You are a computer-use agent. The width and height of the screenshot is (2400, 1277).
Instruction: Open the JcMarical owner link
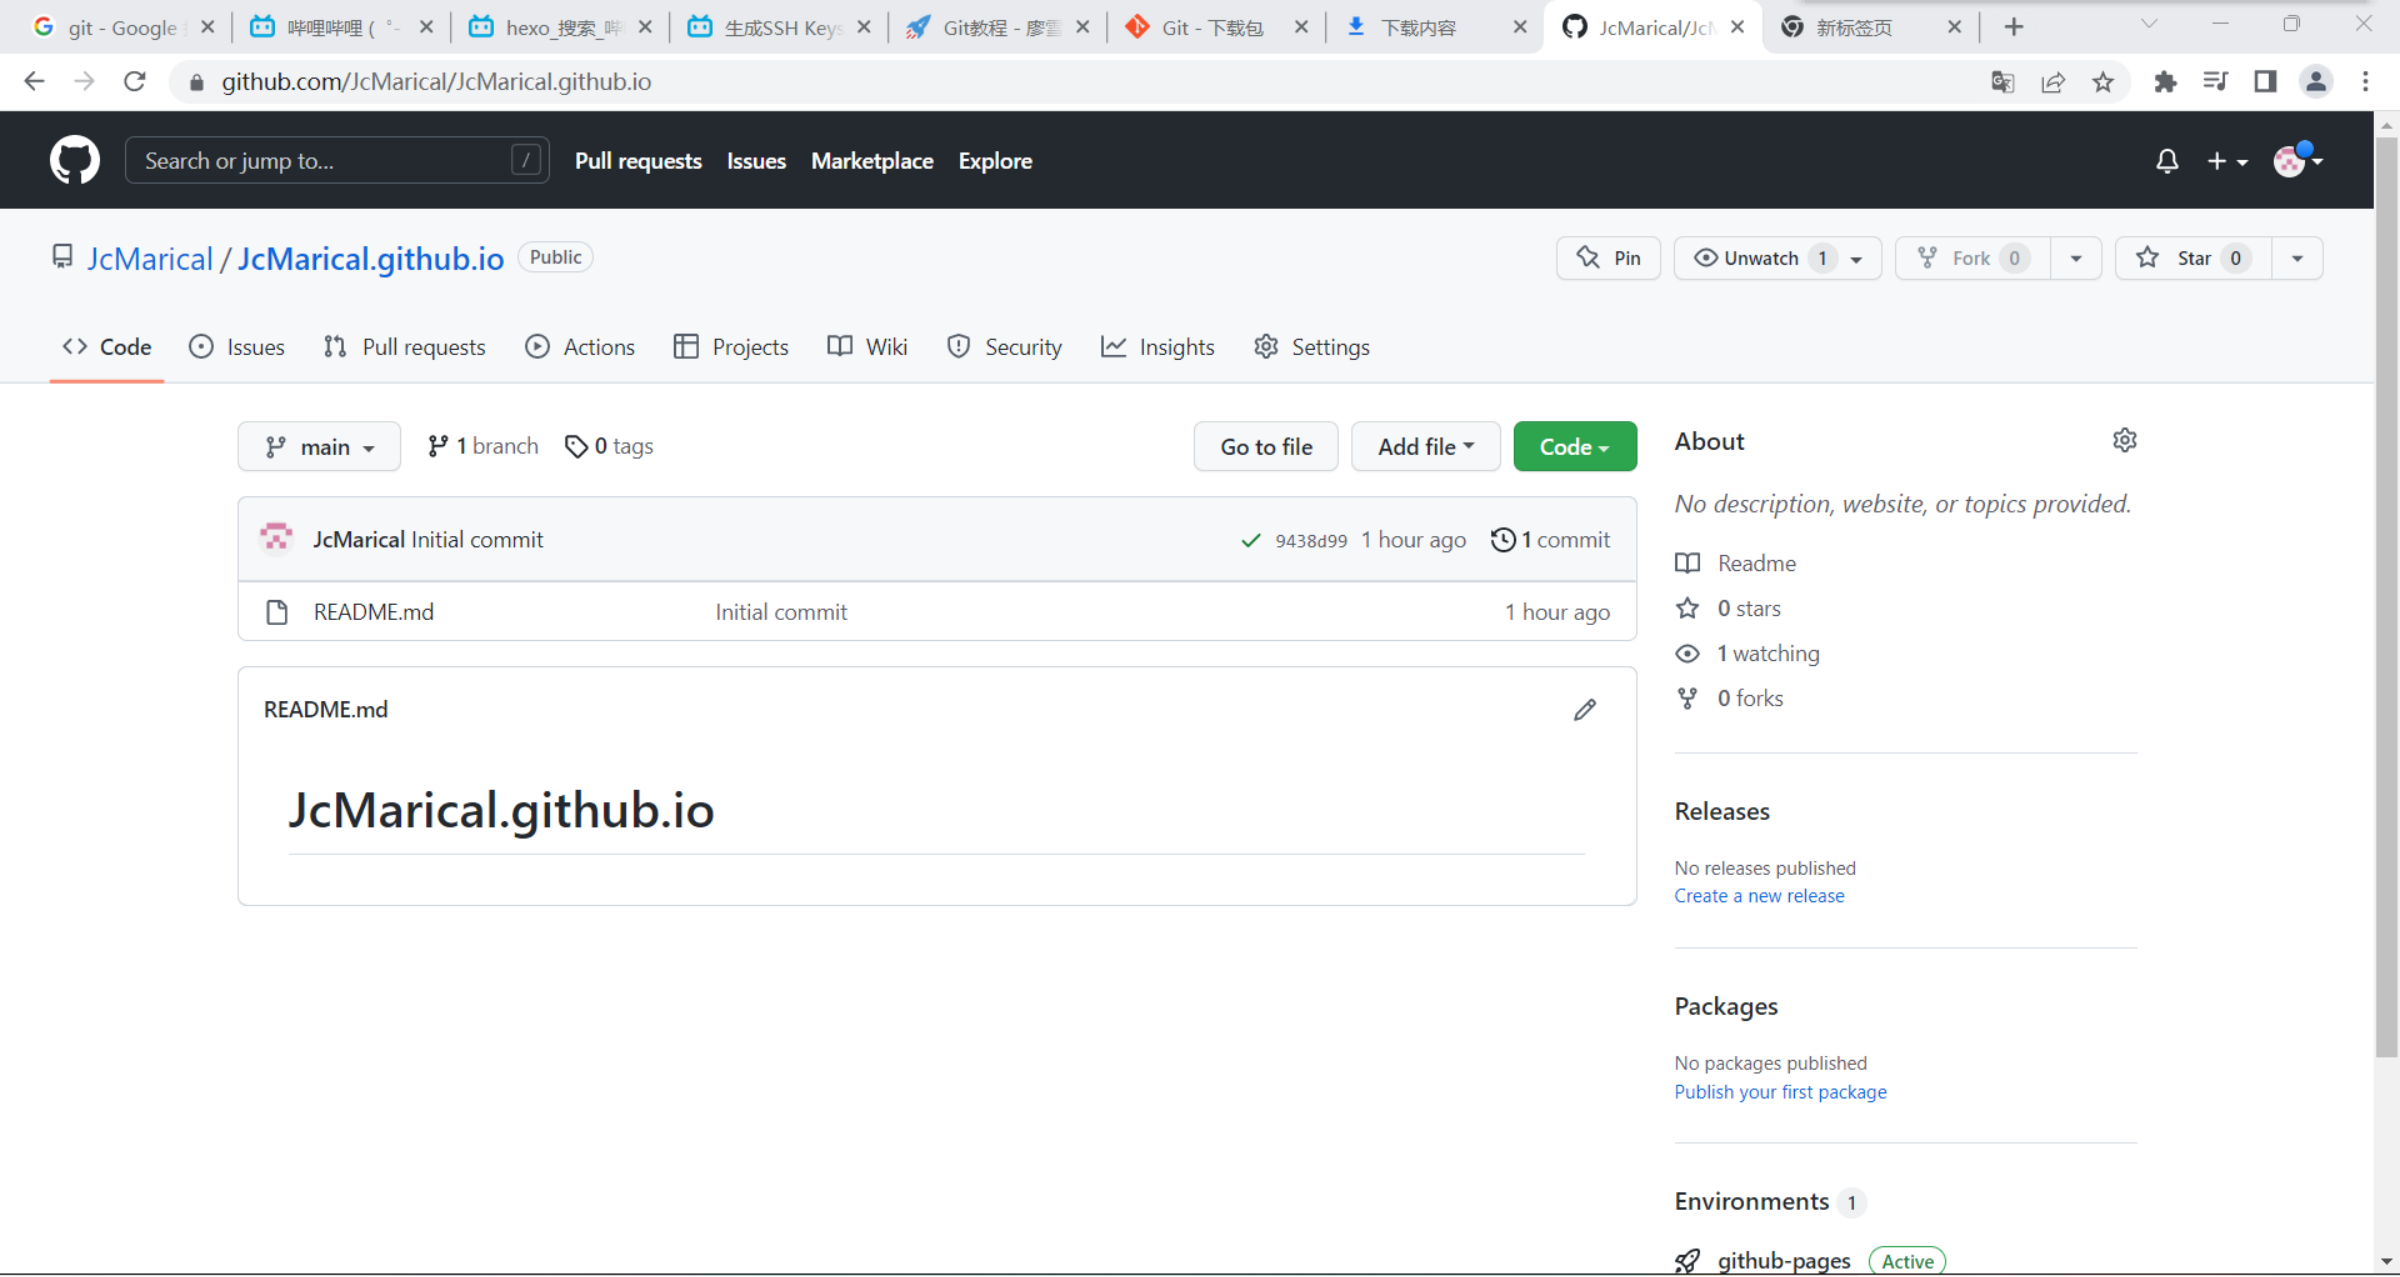(x=150, y=259)
